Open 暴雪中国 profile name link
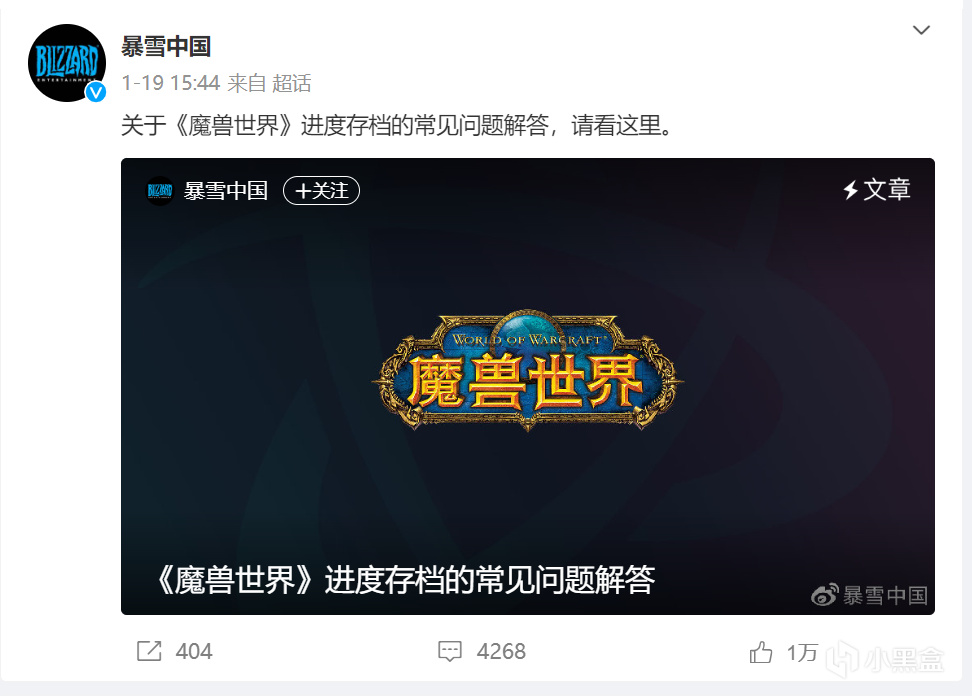Screen dimensions: 972x696 point(166,46)
